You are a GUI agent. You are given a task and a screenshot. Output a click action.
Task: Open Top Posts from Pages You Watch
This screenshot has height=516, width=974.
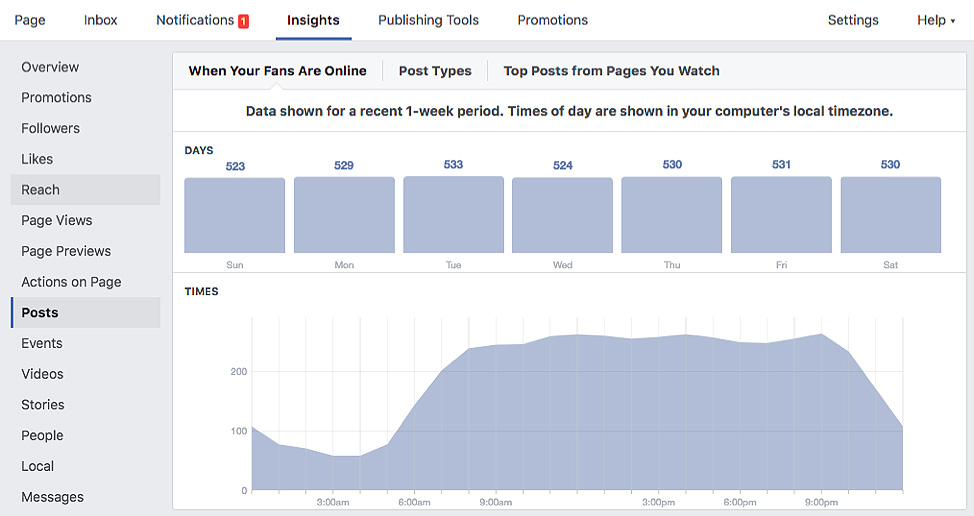pos(611,71)
